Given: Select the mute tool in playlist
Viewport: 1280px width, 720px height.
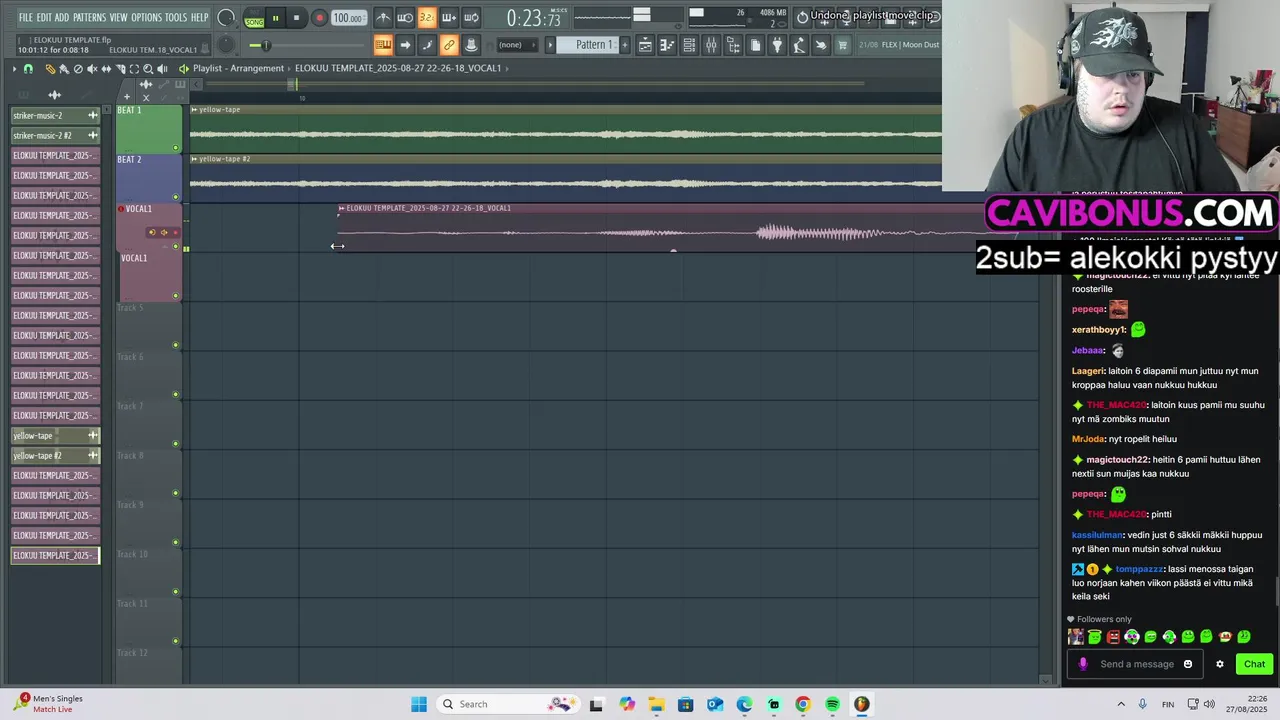Looking at the screenshot, I should tap(92, 68).
